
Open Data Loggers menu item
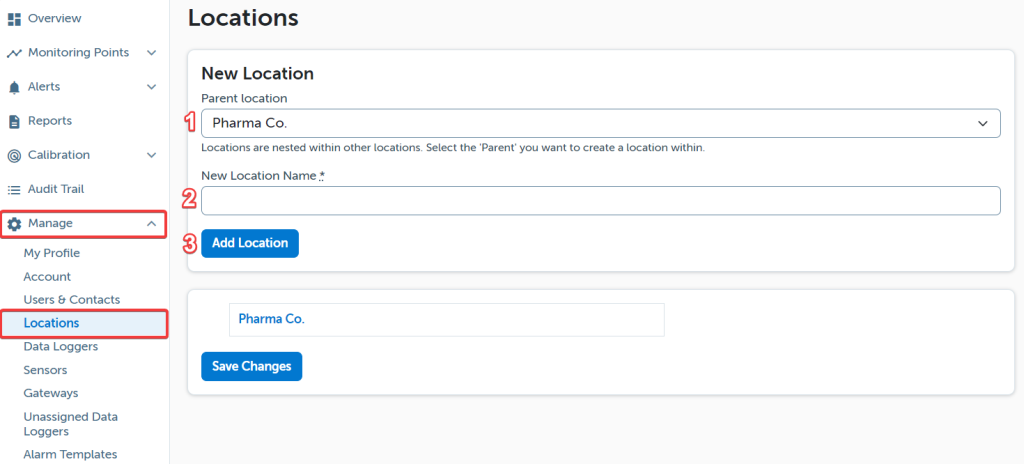pos(61,347)
